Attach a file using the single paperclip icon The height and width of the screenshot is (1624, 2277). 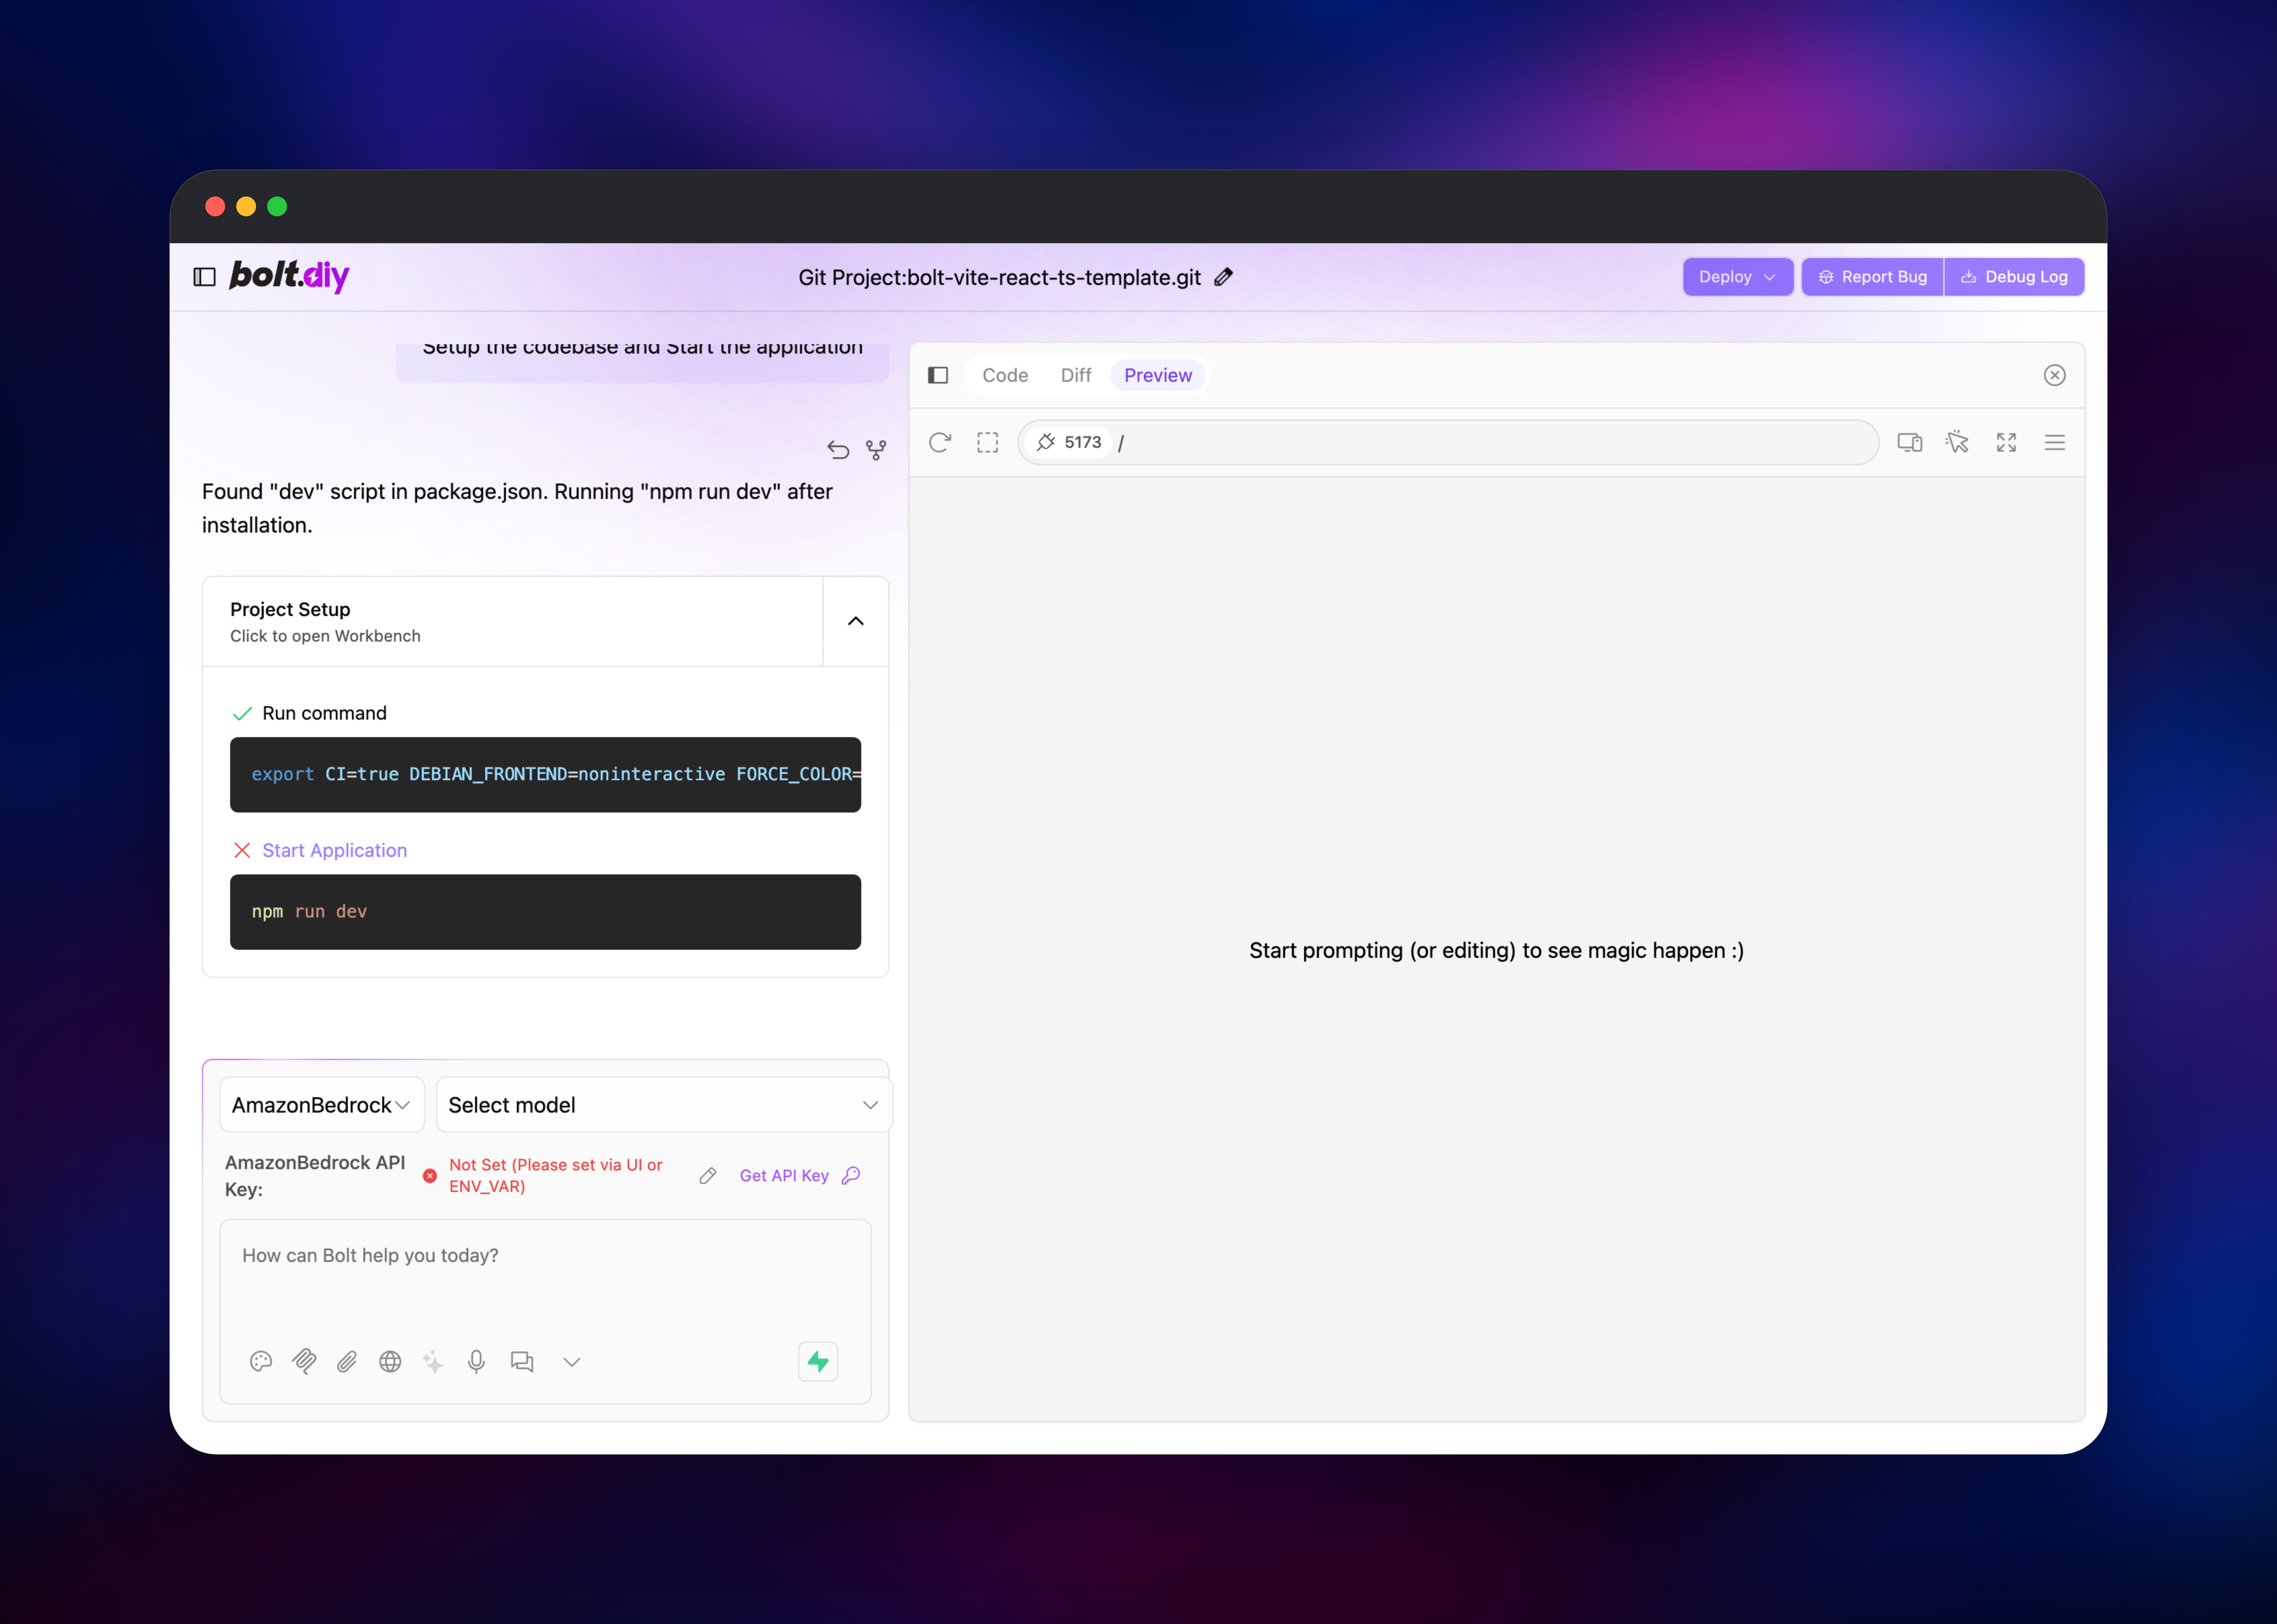pyautogui.click(x=347, y=1362)
